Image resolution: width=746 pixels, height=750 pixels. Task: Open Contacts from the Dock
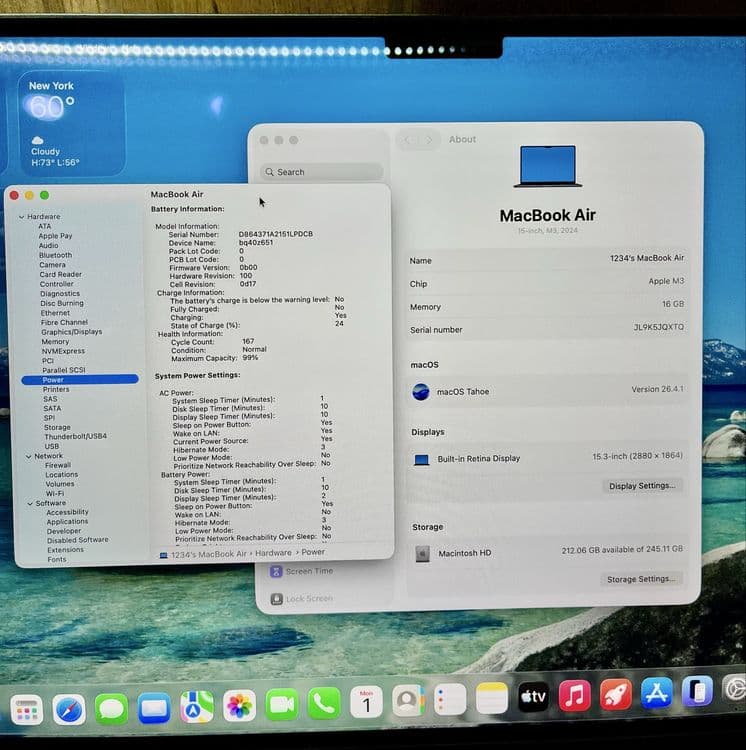point(408,701)
